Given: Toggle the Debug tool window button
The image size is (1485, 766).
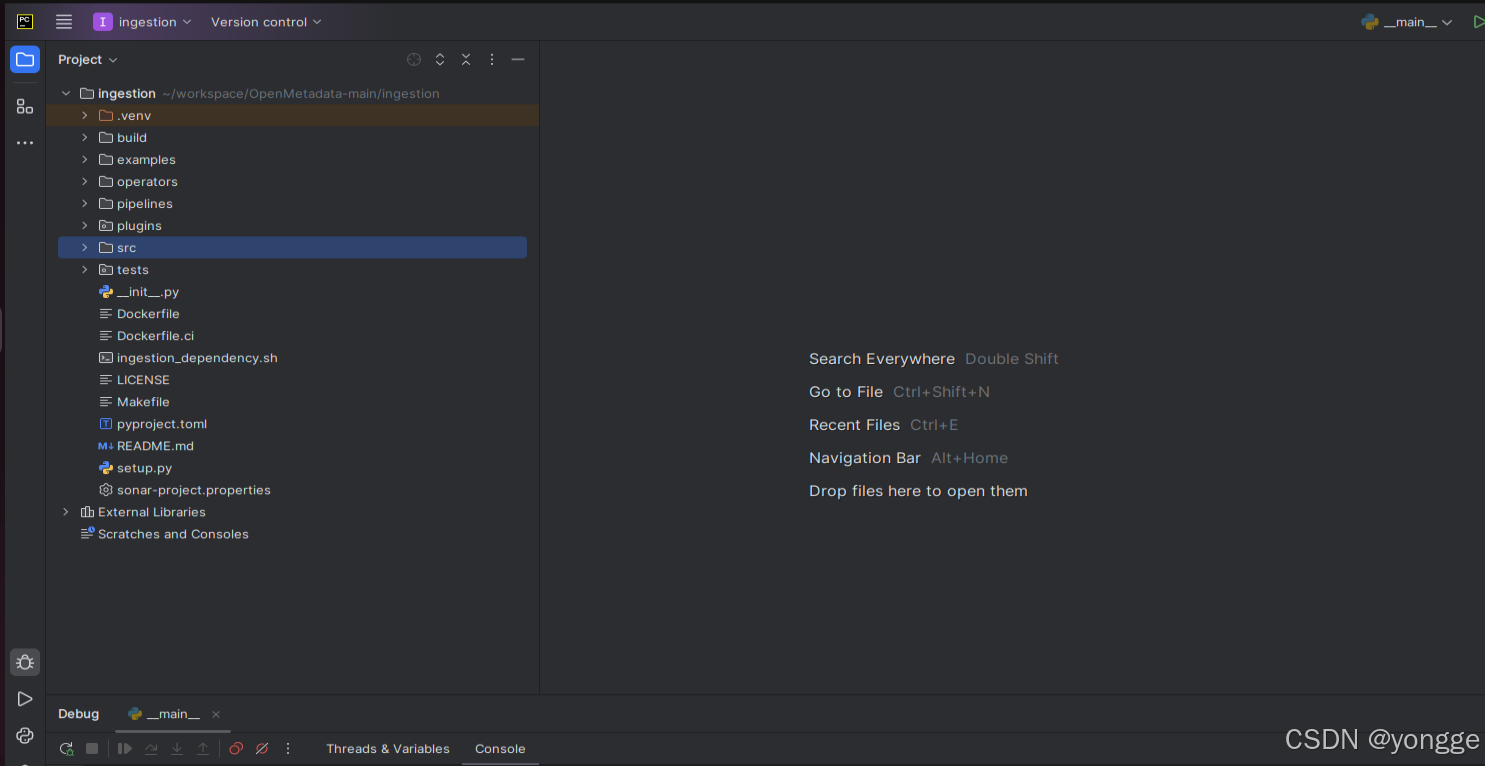Looking at the screenshot, I should 25,662.
